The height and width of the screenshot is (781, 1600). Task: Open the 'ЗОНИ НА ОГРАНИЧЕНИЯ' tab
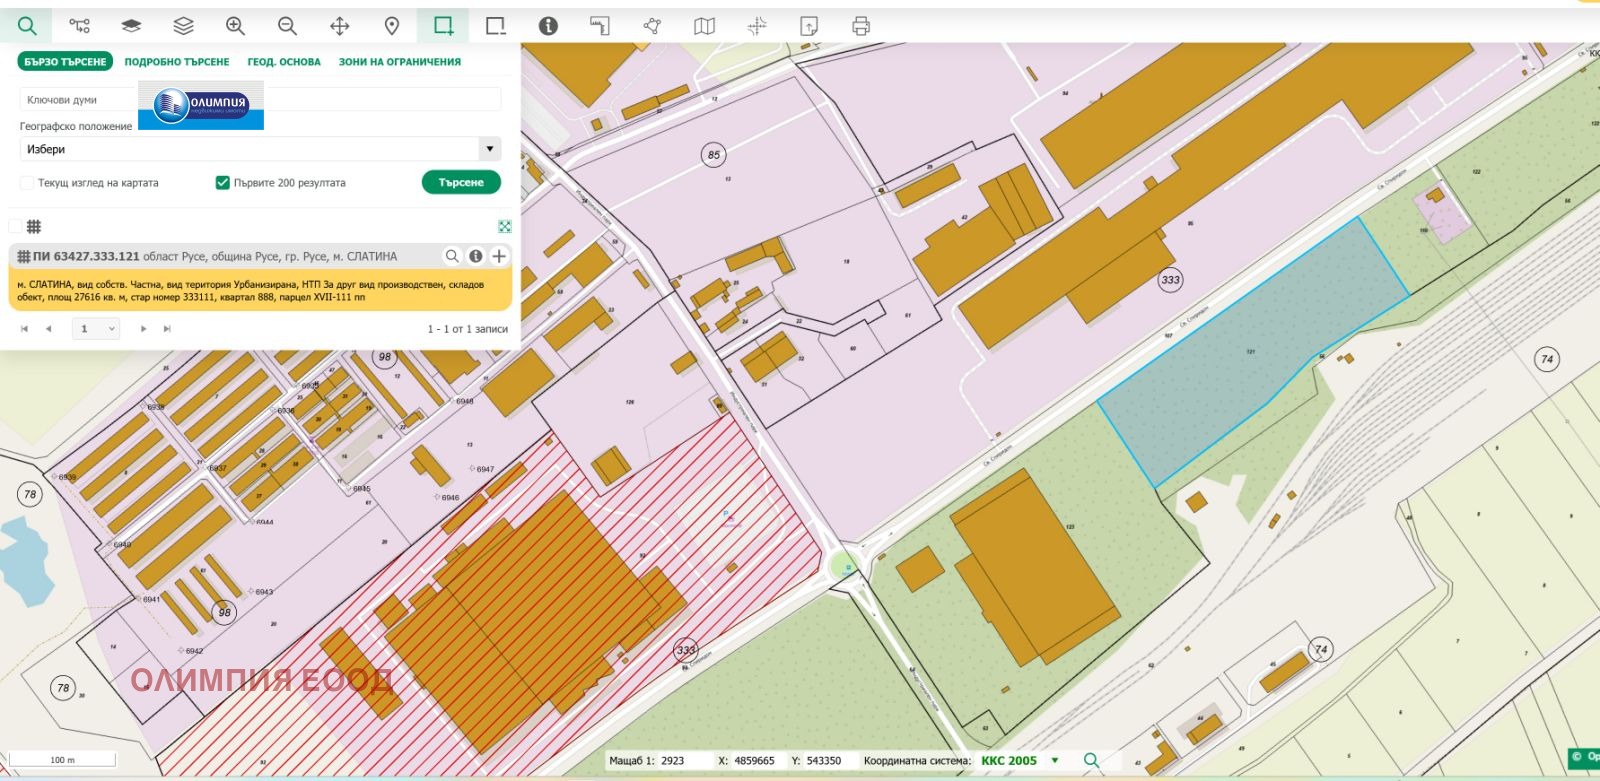click(x=399, y=62)
